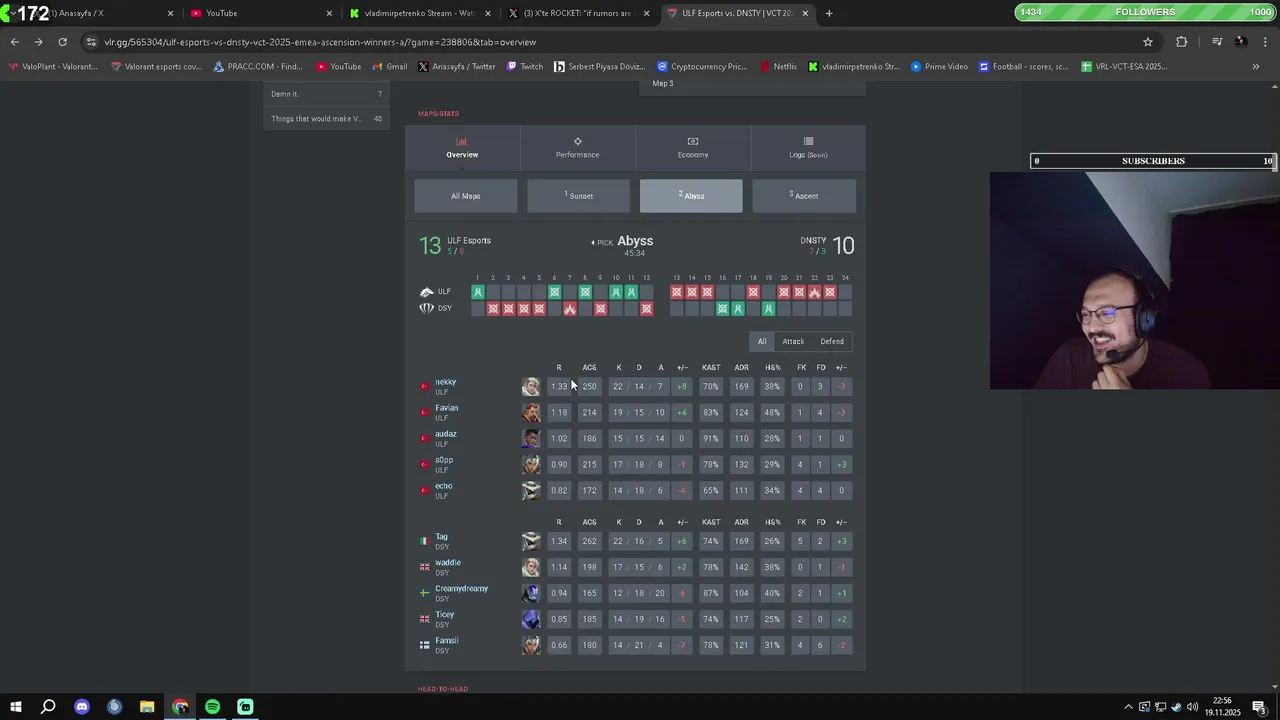Click Favian's agent portrait icon
The image size is (1280, 720).
coord(531,413)
